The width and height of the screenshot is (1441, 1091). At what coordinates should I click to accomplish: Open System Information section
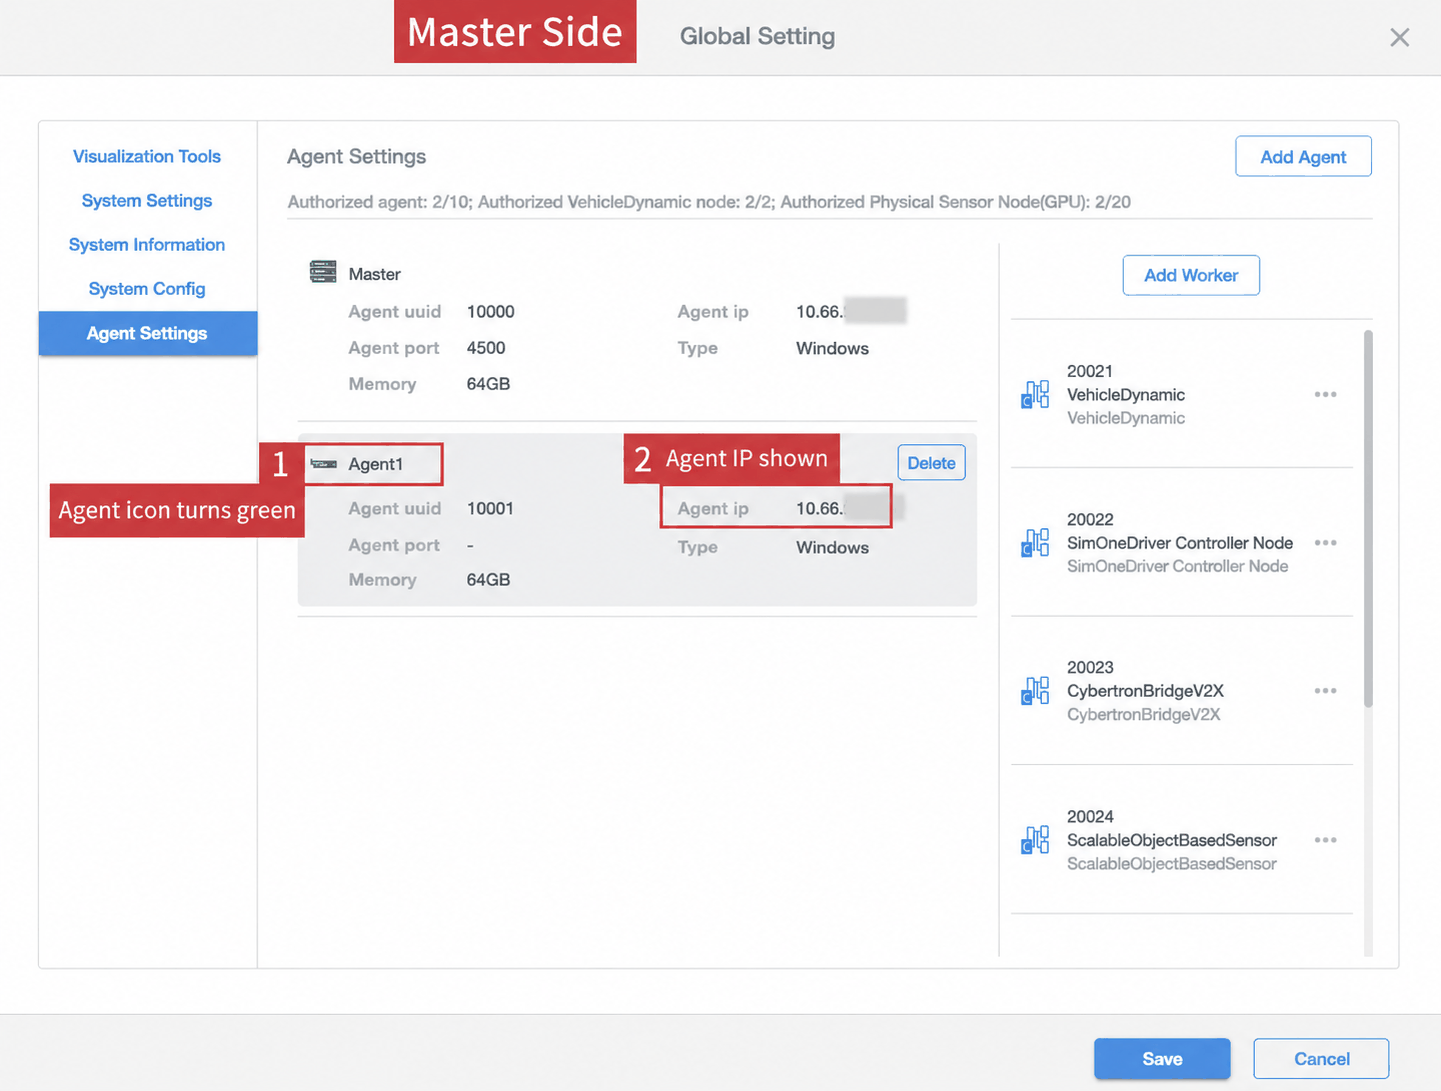pos(147,244)
